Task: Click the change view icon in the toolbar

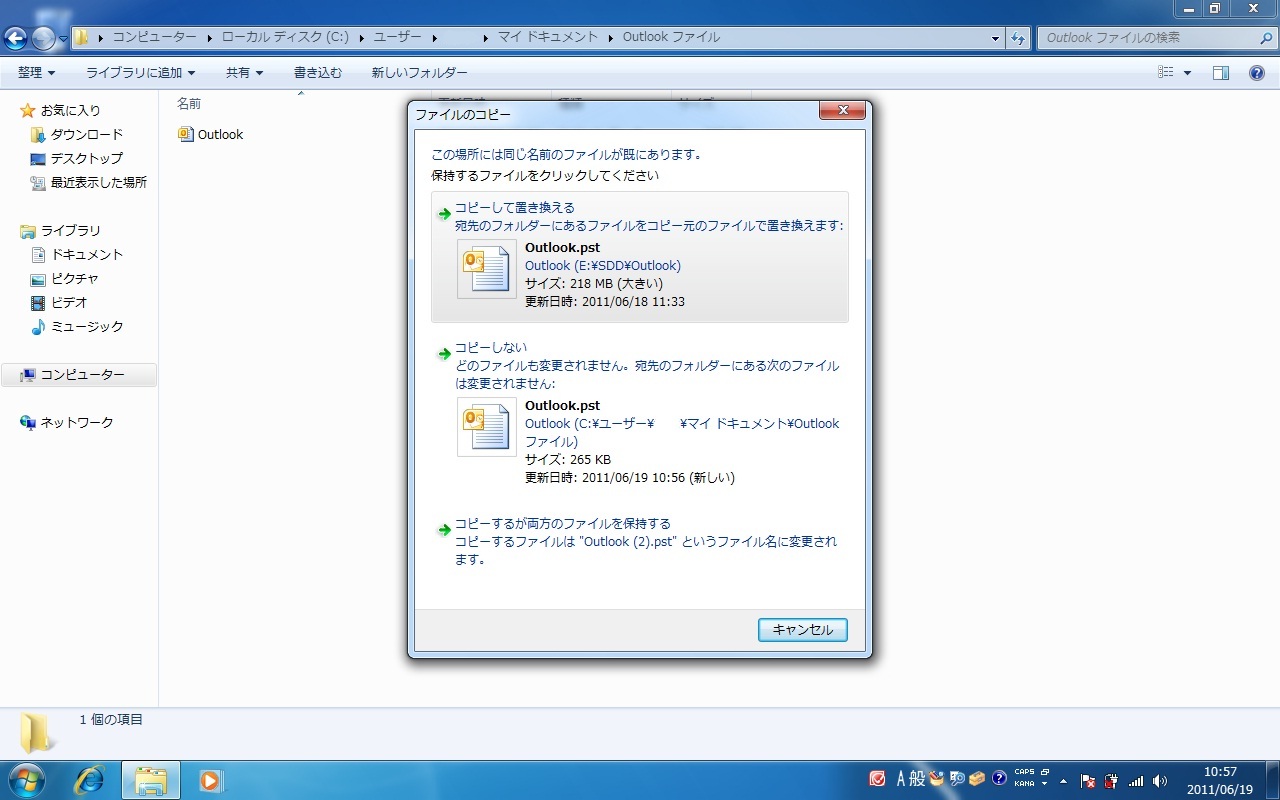Action: tap(1165, 73)
